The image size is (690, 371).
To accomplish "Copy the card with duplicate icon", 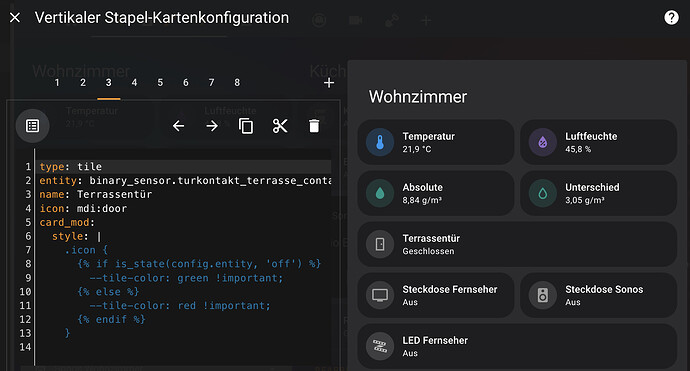I will pos(246,126).
